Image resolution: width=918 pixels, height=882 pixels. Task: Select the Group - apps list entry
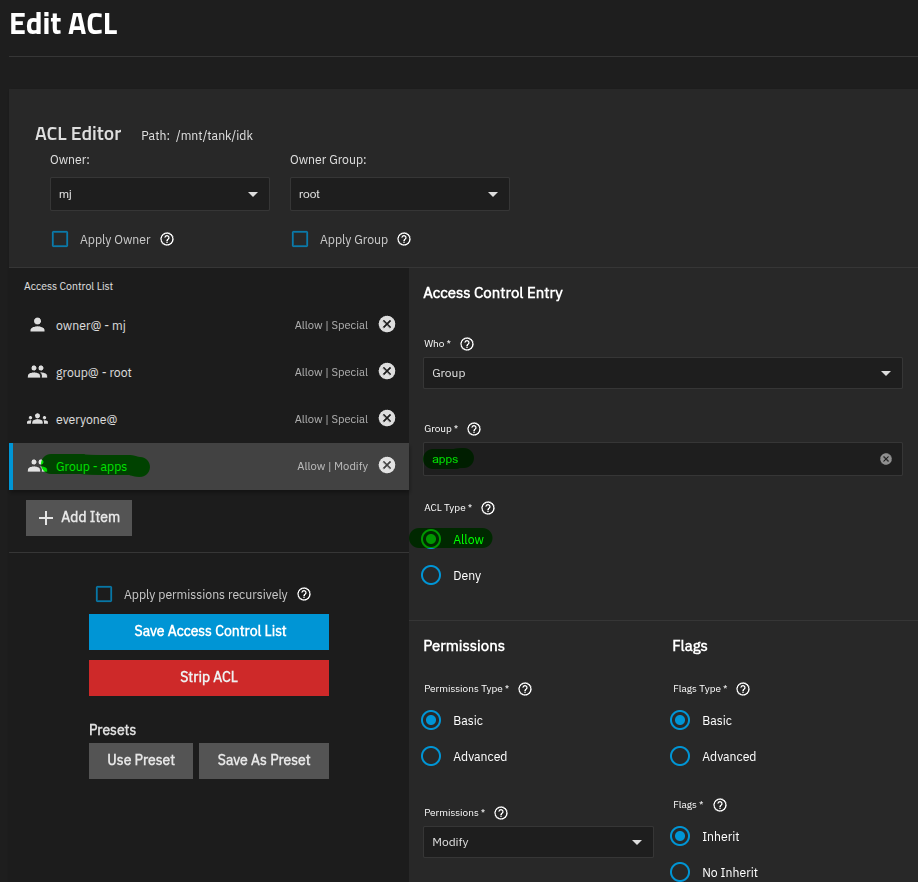pyautogui.click(x=209, y=466)
